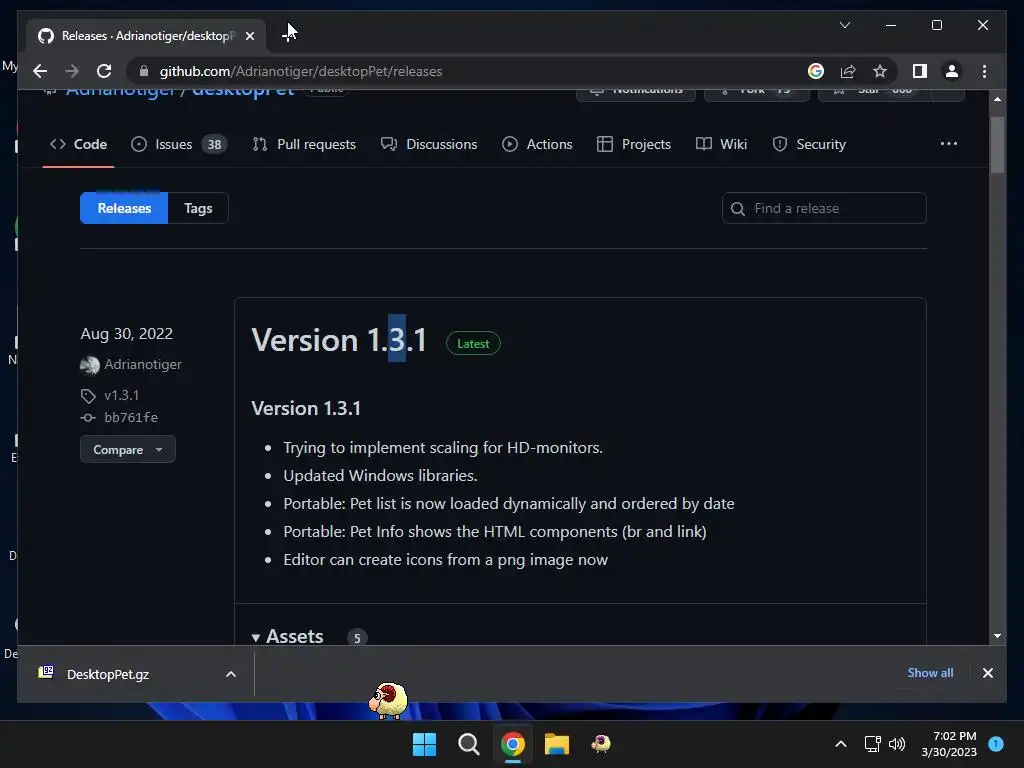
Task: Click the sheep desktop pet sprite
Action: click(388, 701)
